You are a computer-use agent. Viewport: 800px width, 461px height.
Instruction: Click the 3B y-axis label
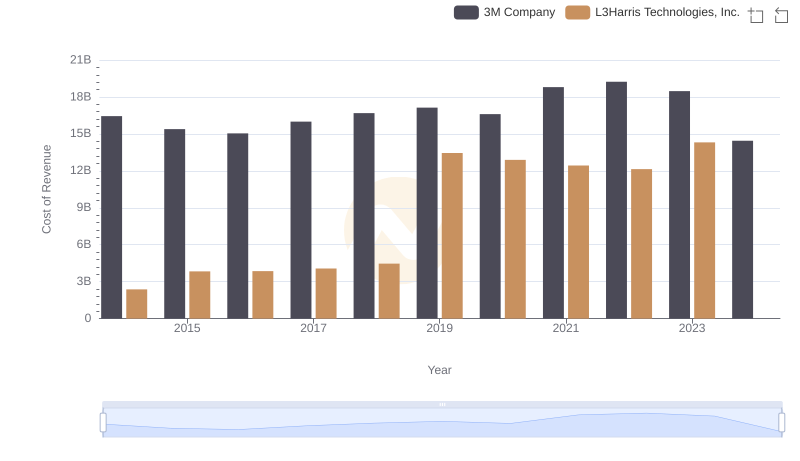click(84, 281)
